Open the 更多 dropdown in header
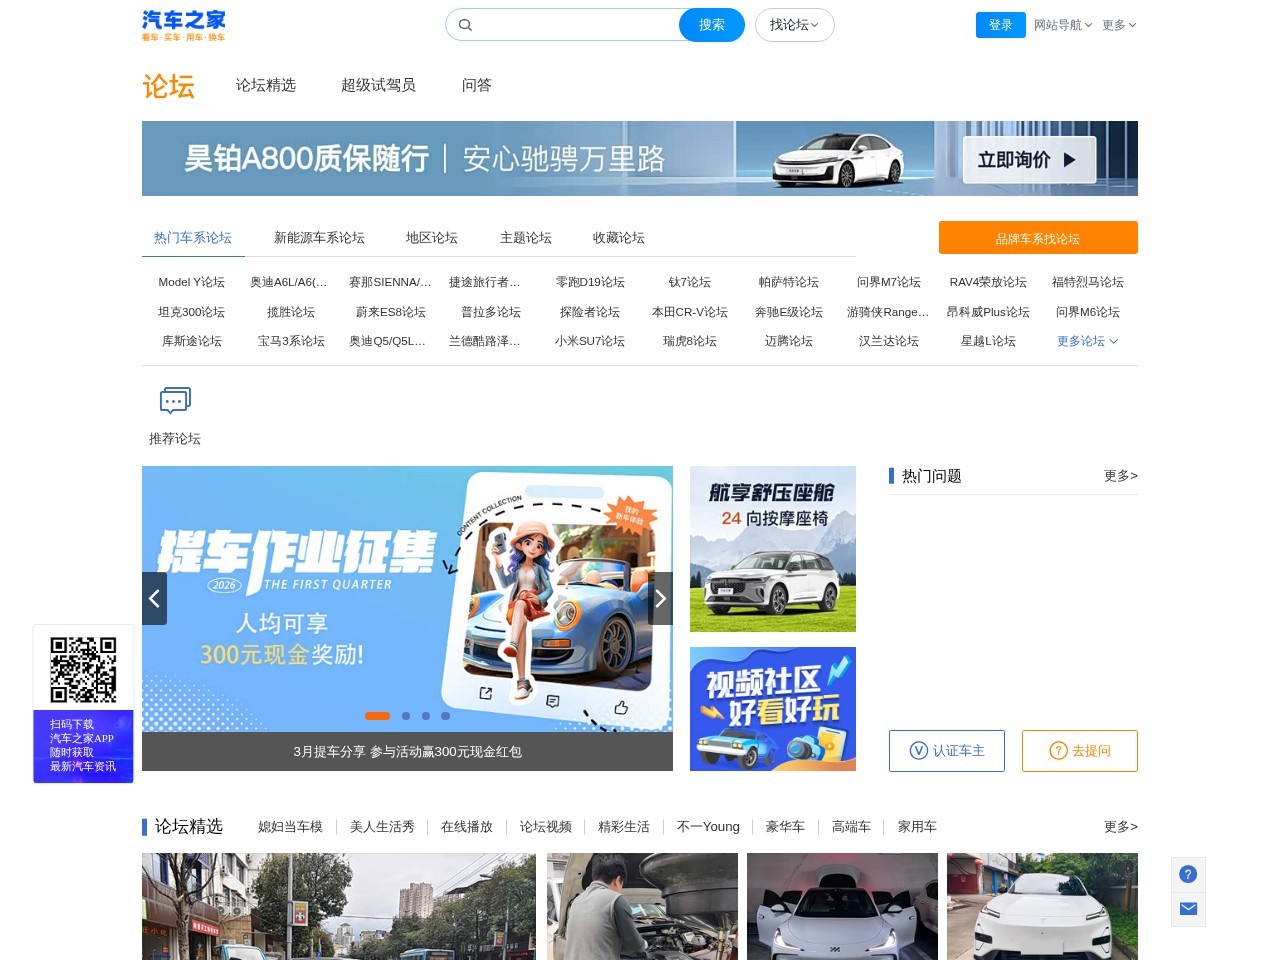This screenshot has height=960, width=1280. 1119,25
